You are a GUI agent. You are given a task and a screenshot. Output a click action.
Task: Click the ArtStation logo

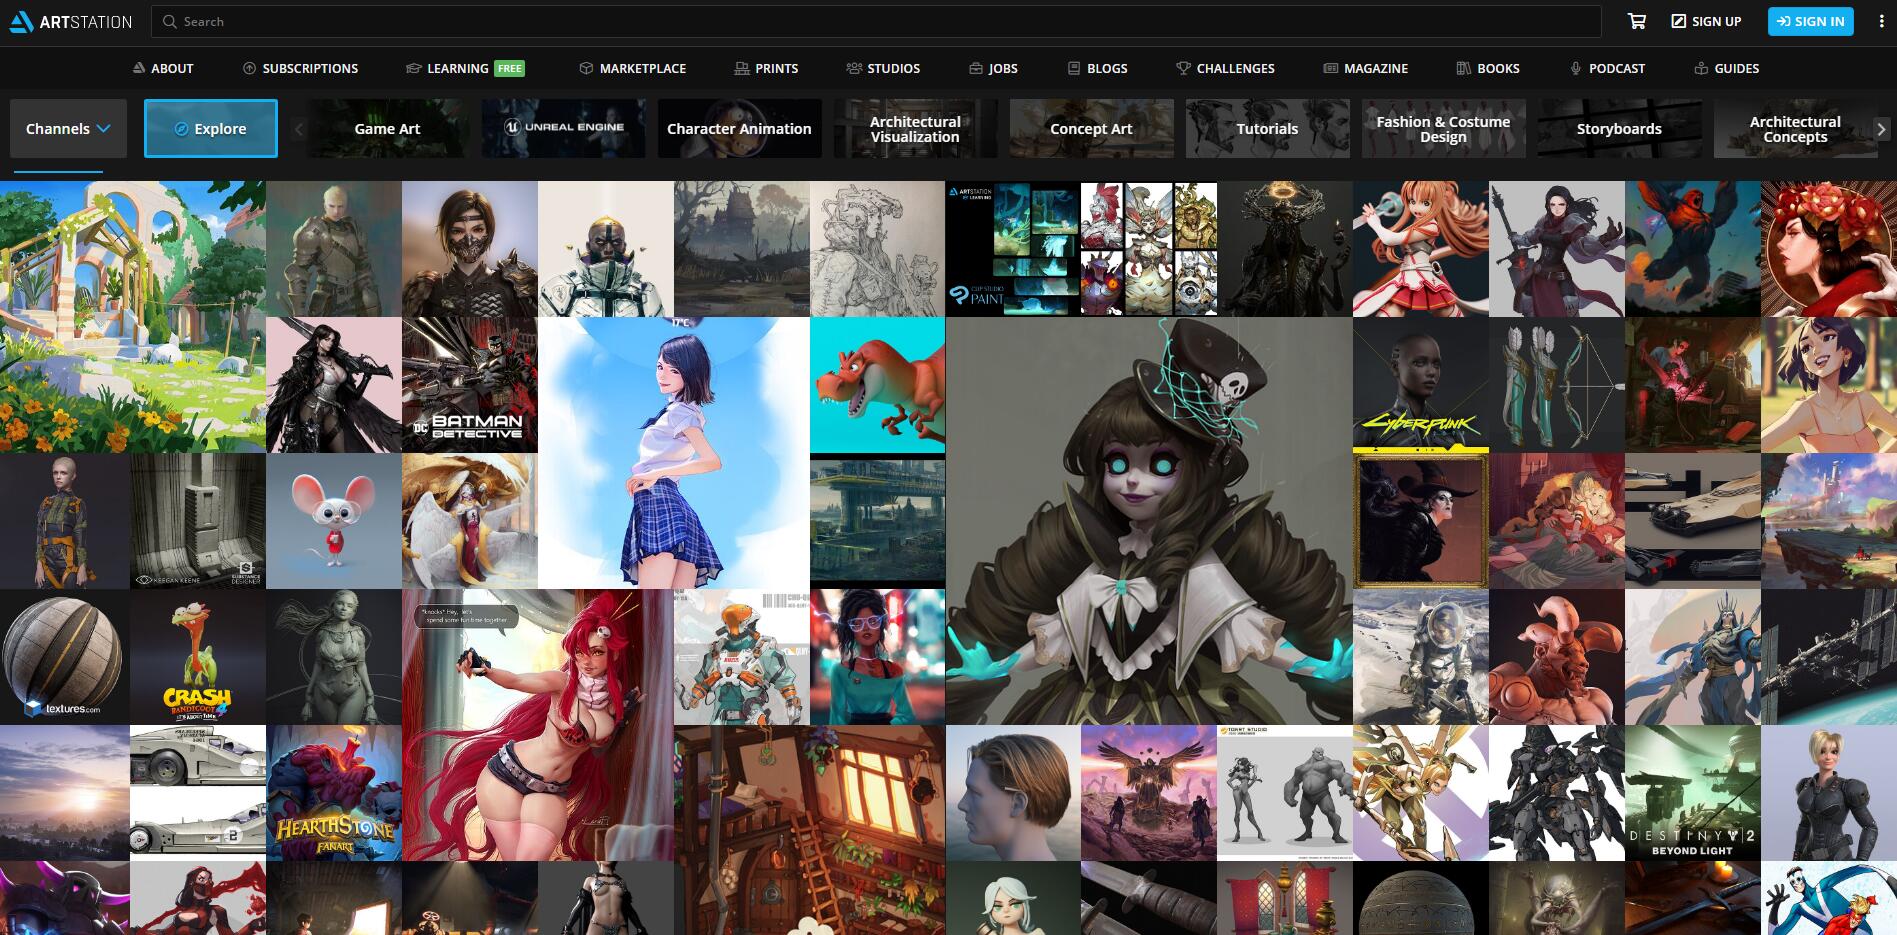pos(70,21)
